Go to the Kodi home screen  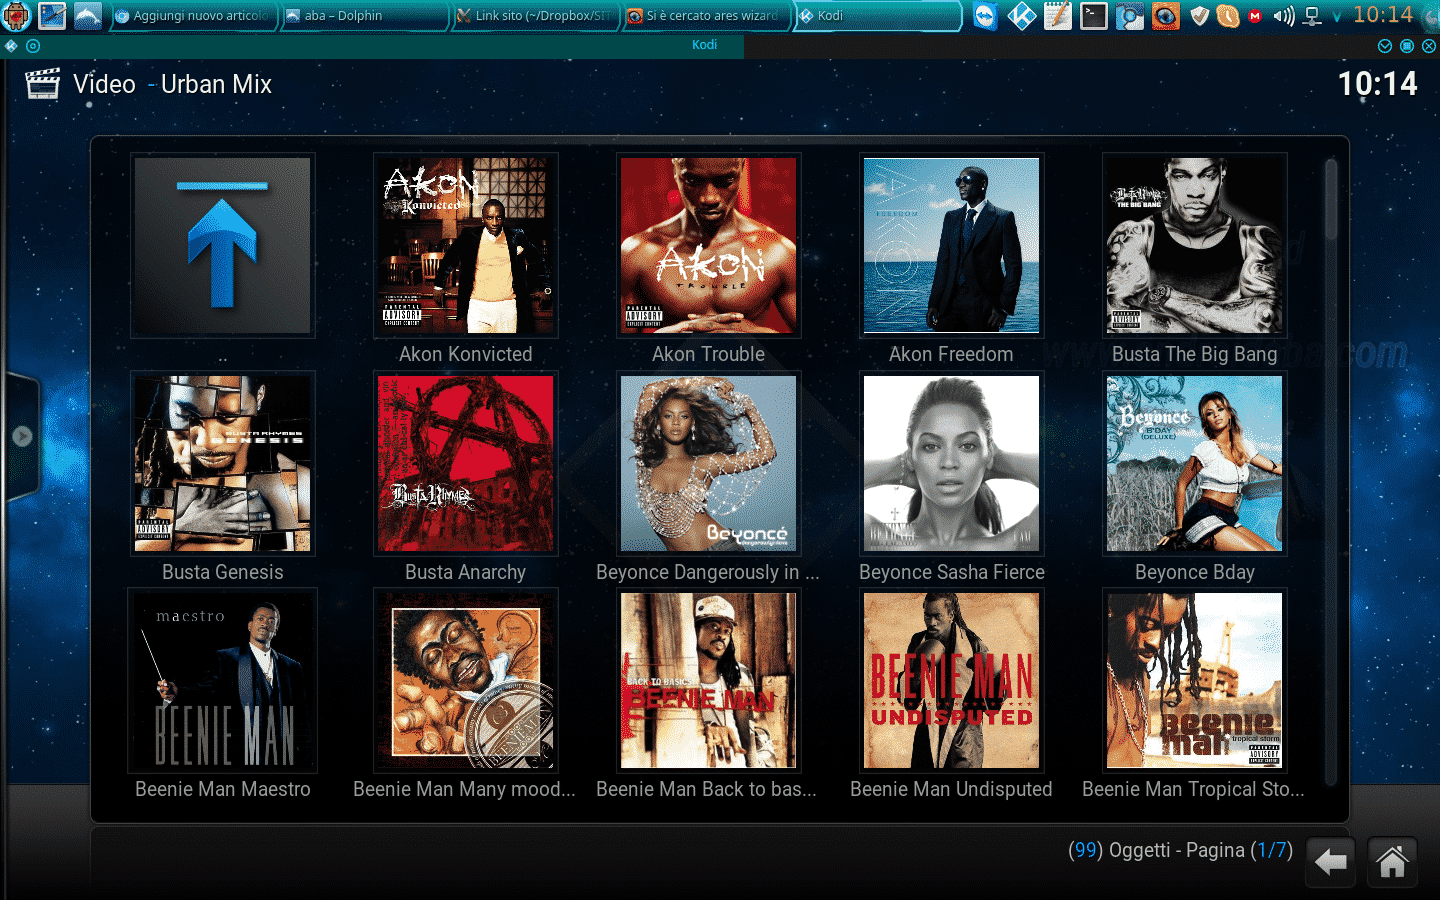tap(1392, 861)
